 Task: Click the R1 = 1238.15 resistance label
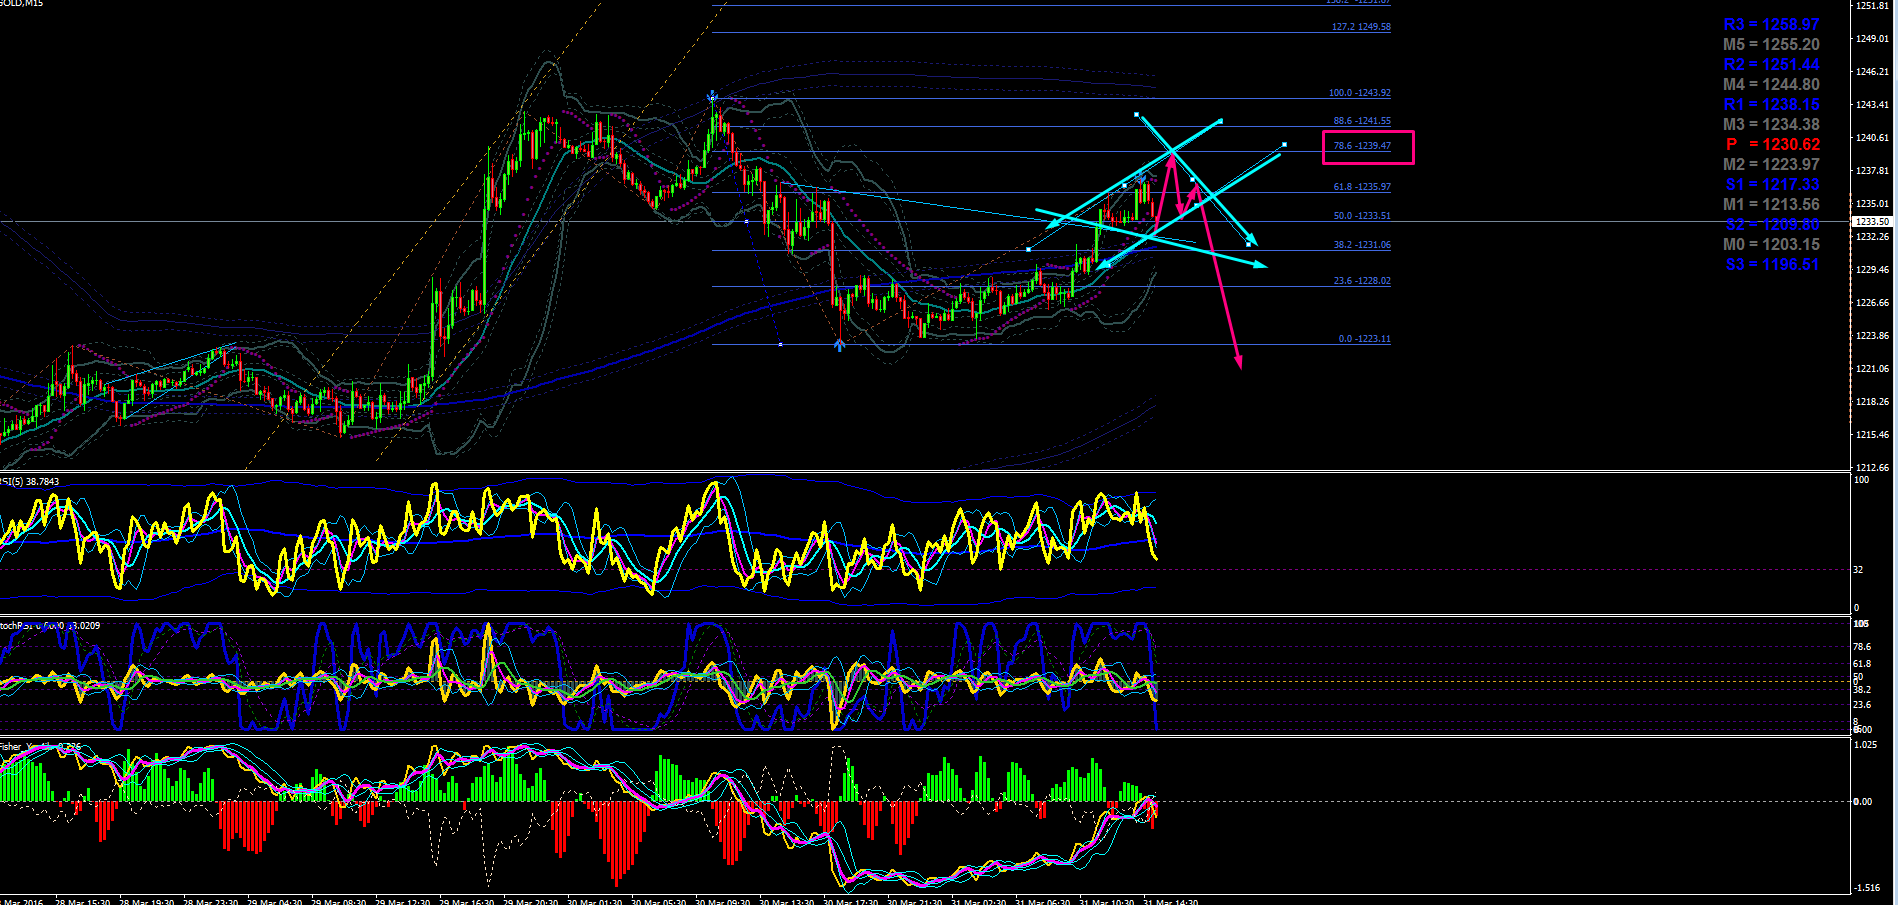coord(1771,104)
